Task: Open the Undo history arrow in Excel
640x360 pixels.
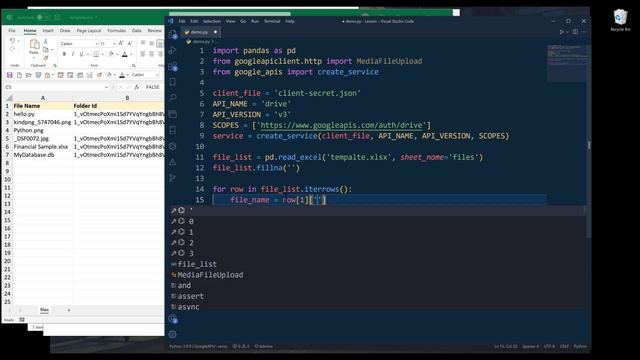Action: [18, 41]
